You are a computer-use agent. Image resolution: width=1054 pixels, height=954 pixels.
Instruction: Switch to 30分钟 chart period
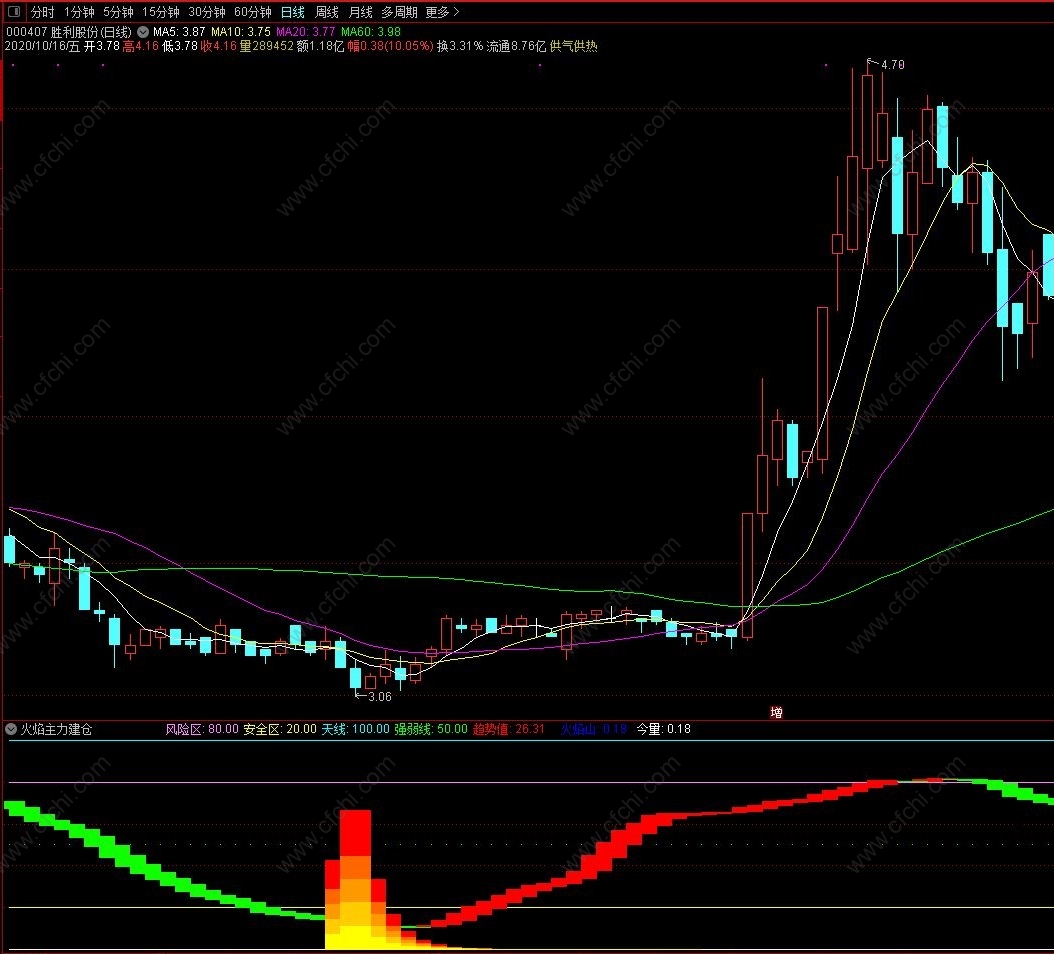tap(206, 12)
